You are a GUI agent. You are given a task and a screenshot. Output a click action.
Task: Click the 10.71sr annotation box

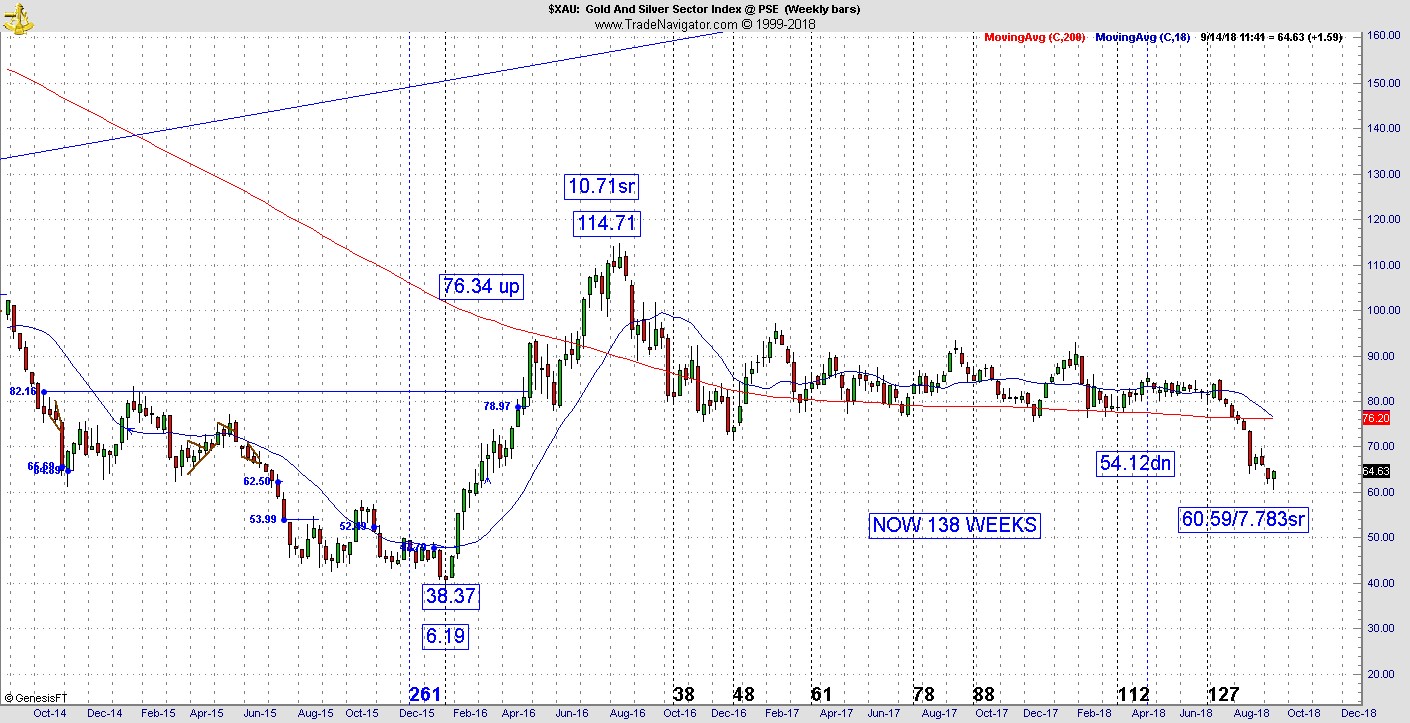click(601, 186)
